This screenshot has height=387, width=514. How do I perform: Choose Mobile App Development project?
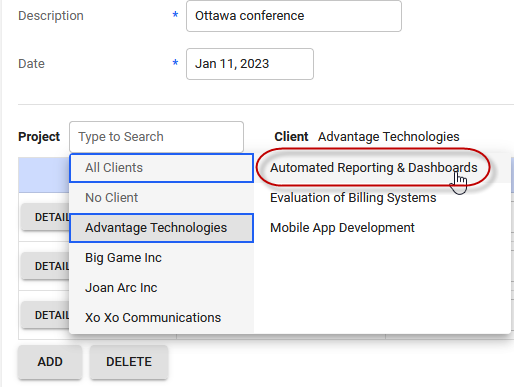pyautogui.click(x=342, y=228)
